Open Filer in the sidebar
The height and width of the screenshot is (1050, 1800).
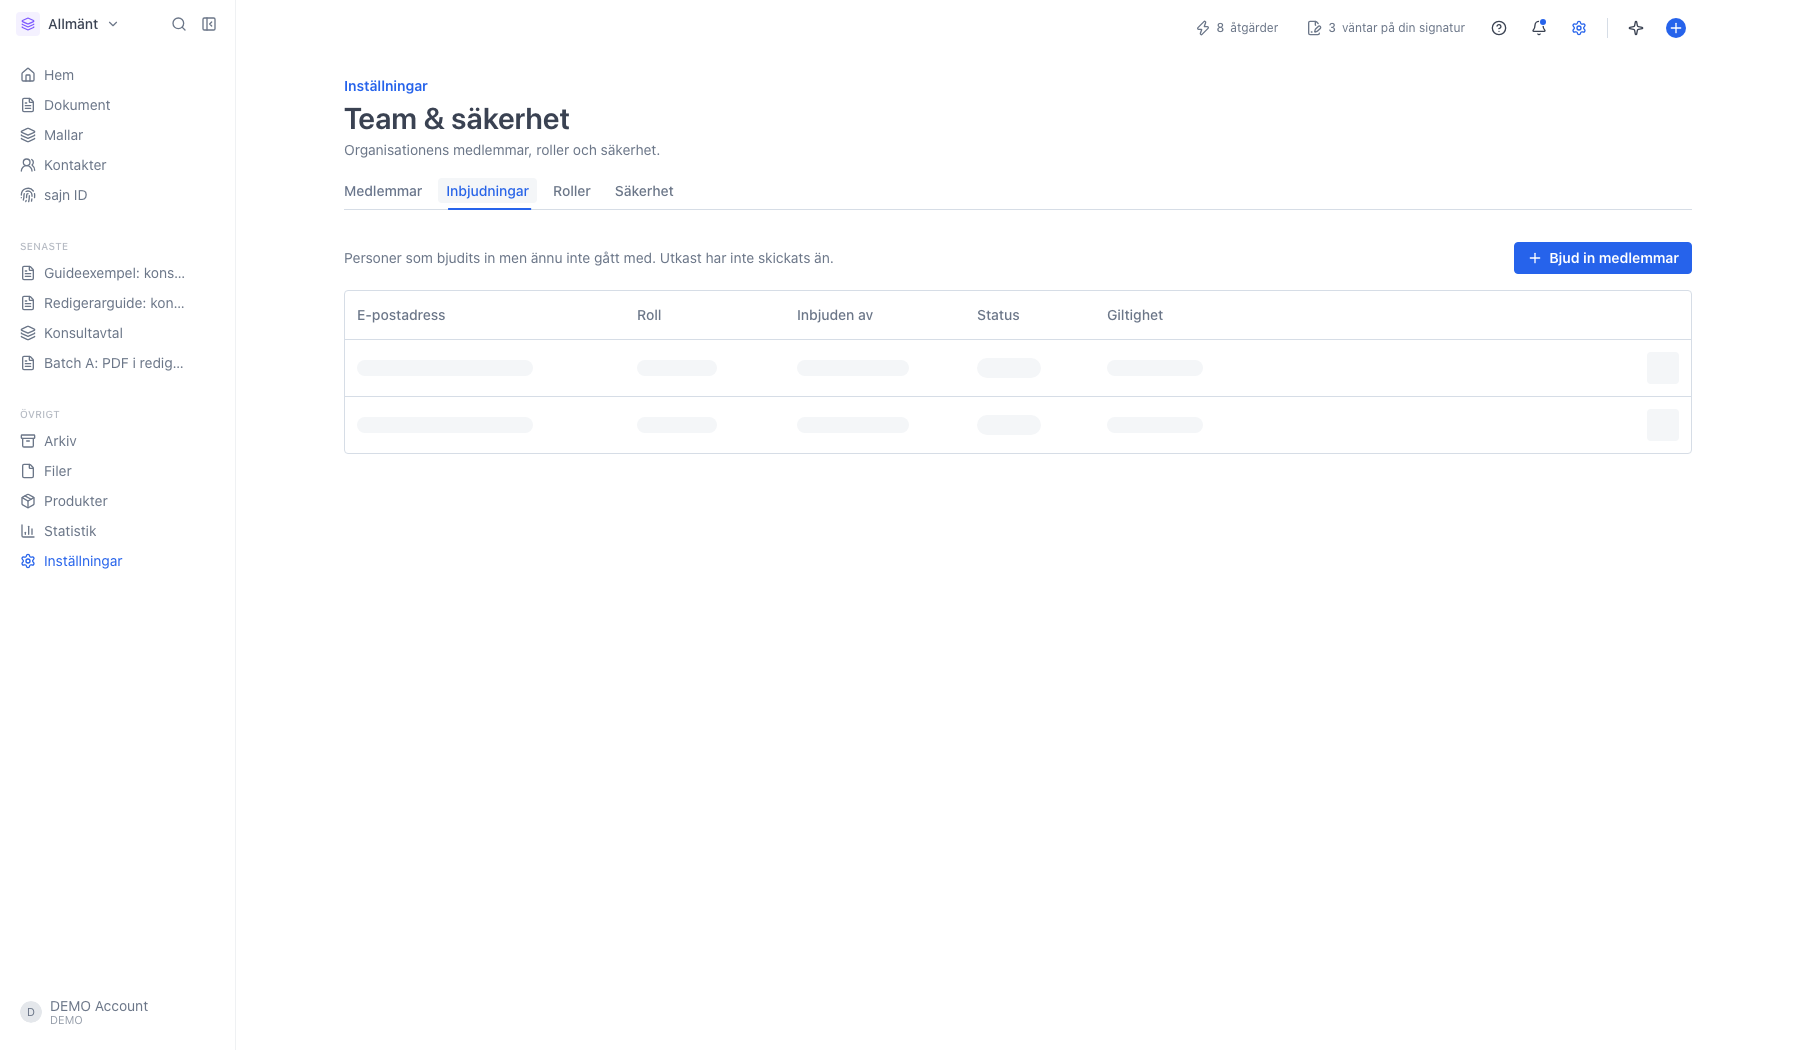pyautogui.click(x=117, y=471)
